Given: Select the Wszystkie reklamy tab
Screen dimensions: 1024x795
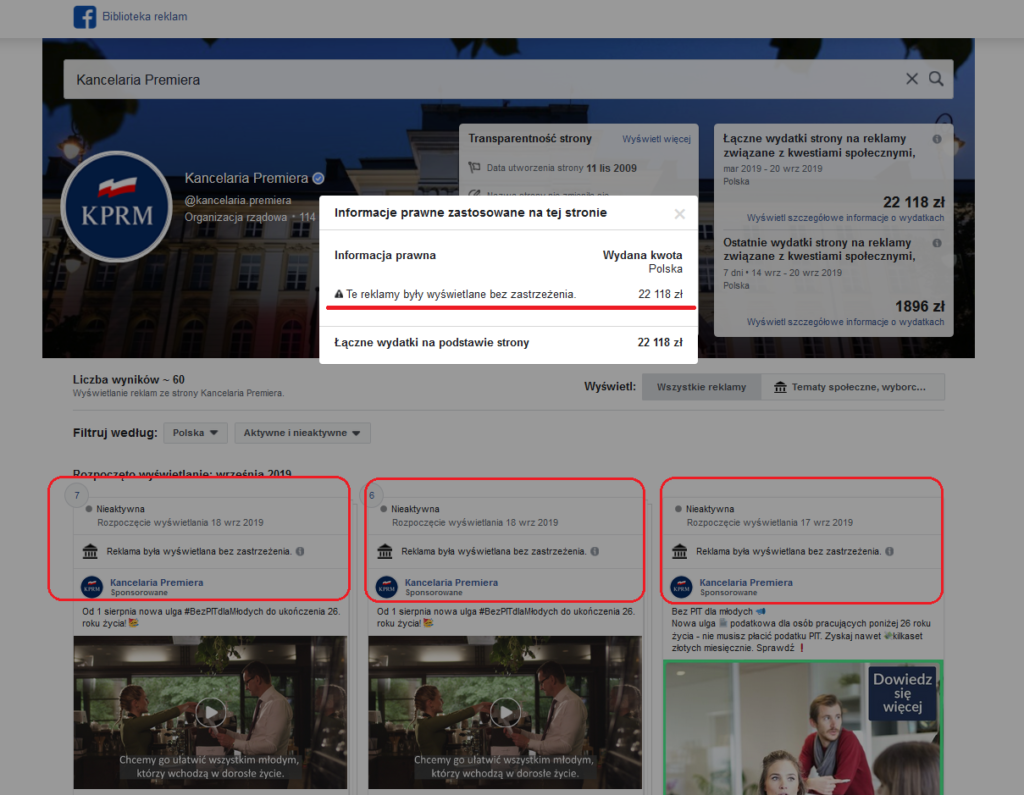Looking at the screenshot, I should coord(701,387).
